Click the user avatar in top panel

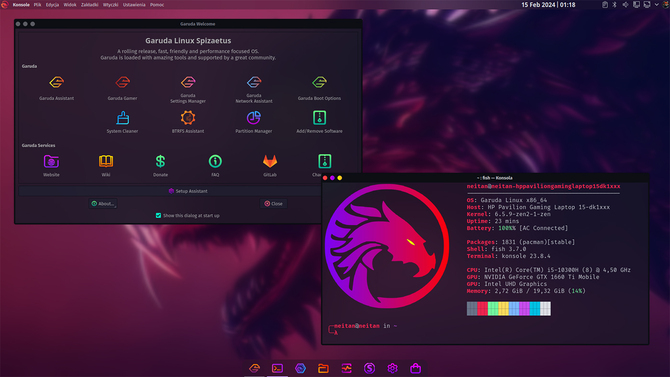(666, 5)
